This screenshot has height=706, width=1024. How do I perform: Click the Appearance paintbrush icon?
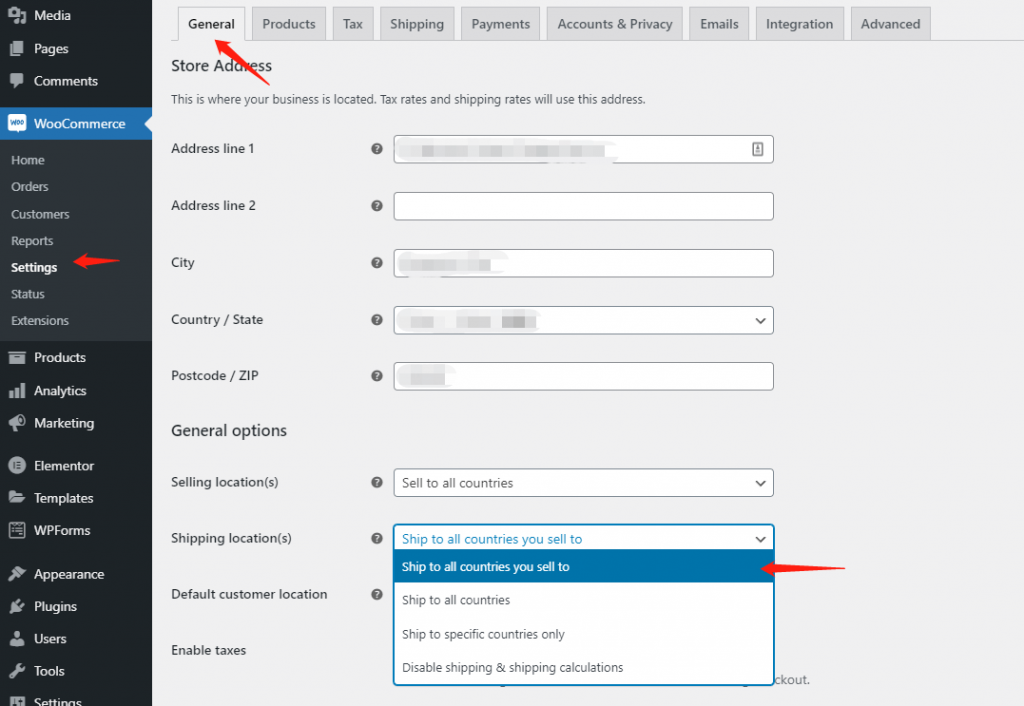tap(17, 573)
